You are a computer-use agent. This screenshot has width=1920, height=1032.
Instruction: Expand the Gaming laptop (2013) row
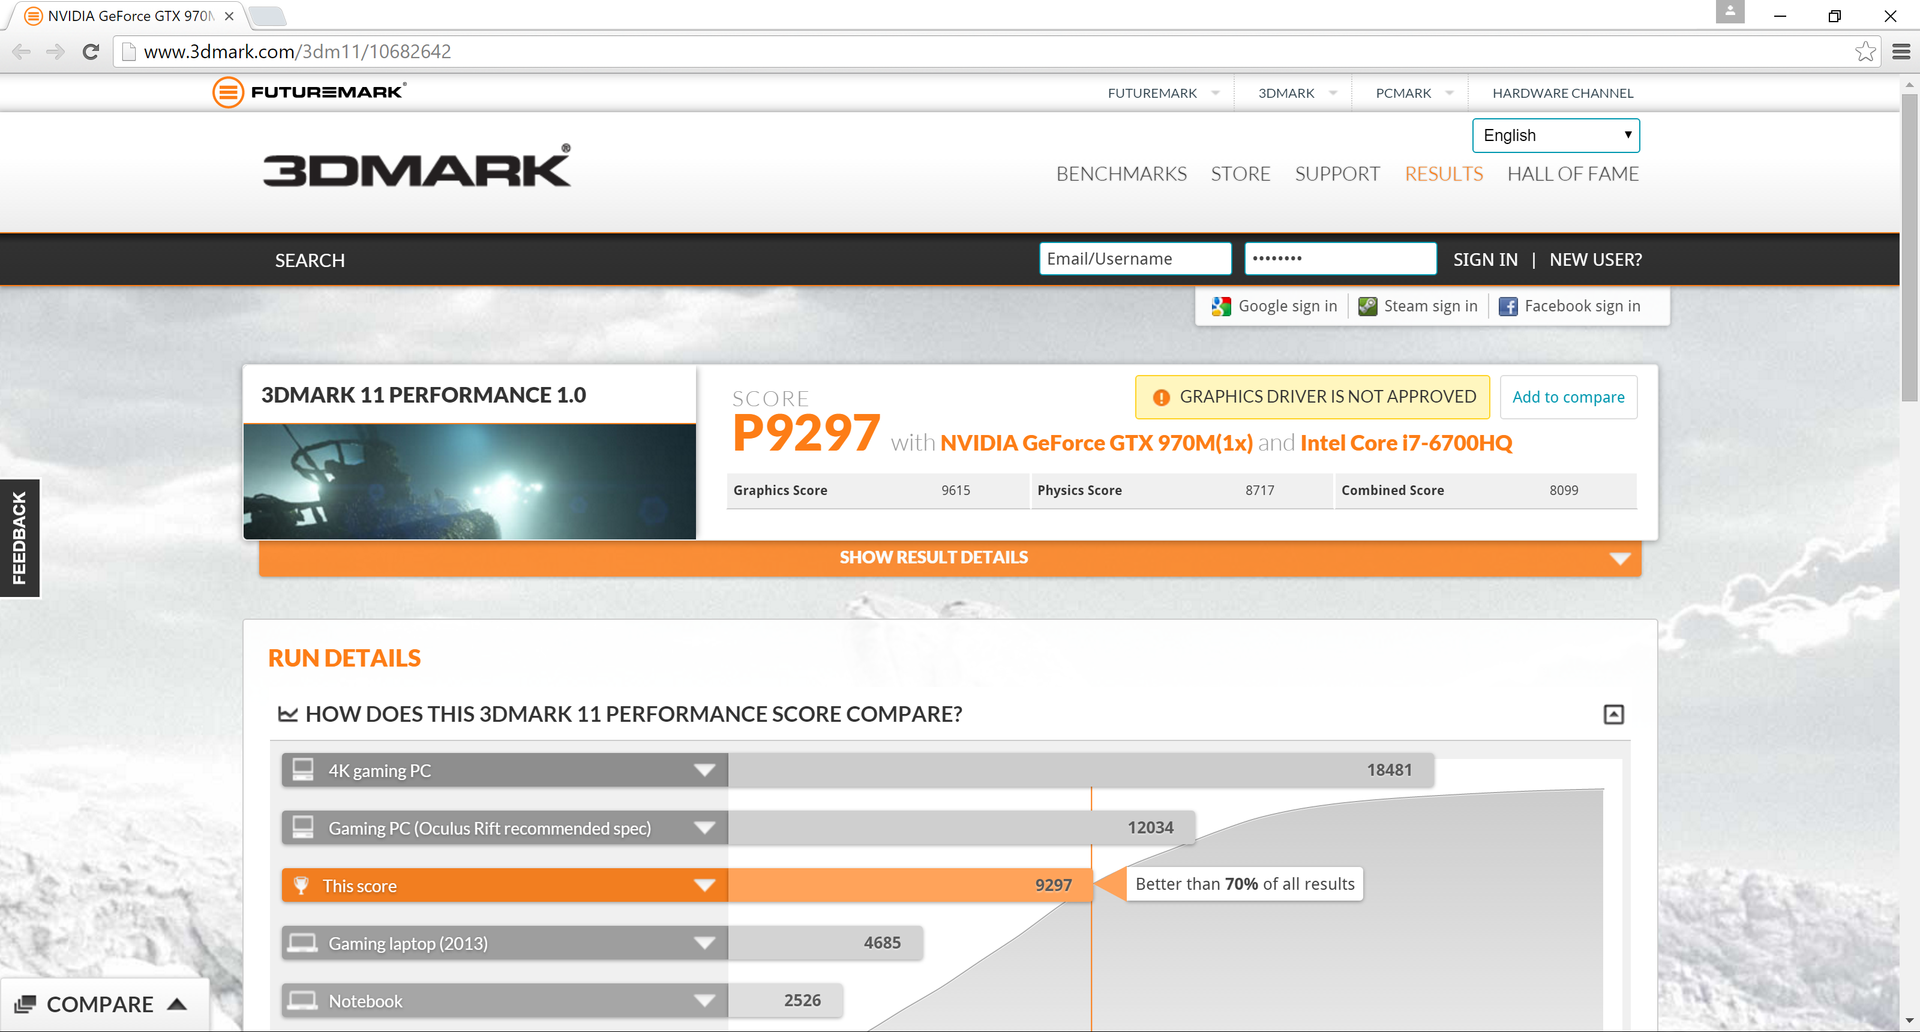[705, 943]
